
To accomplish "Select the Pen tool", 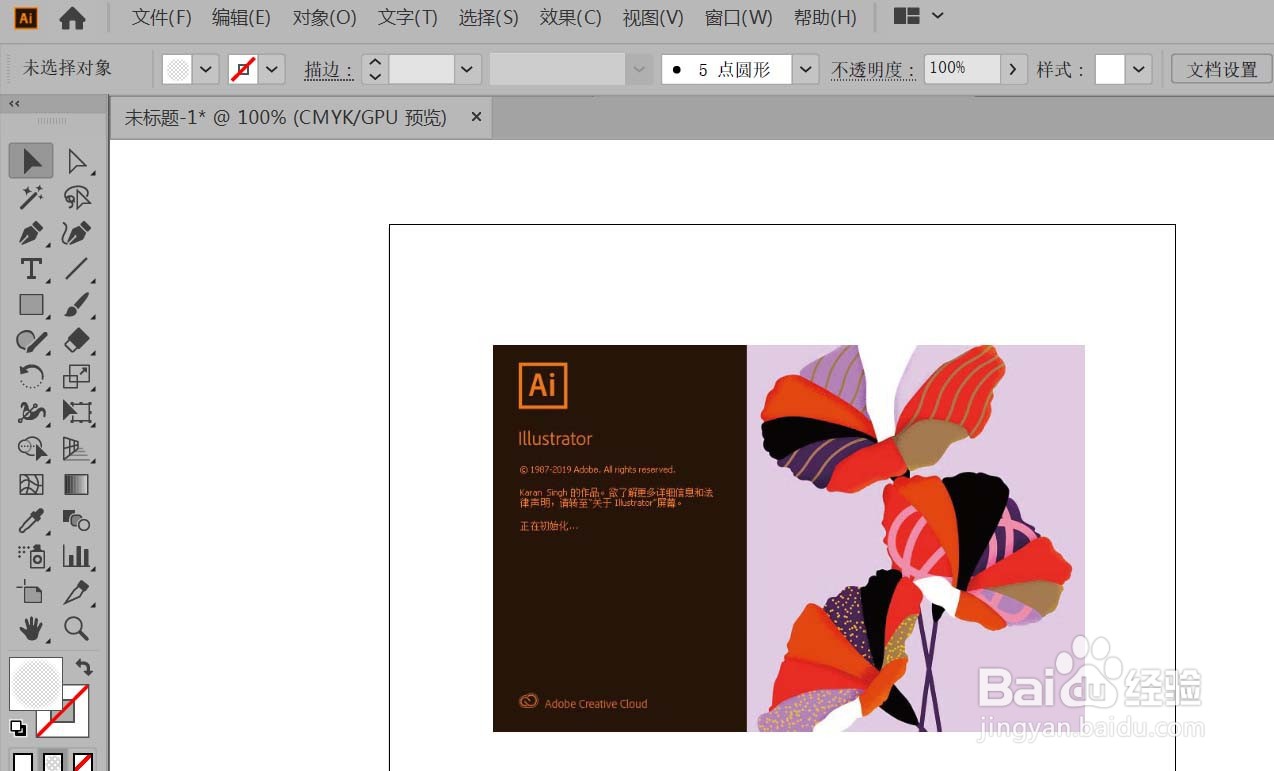I will point(32,234).
